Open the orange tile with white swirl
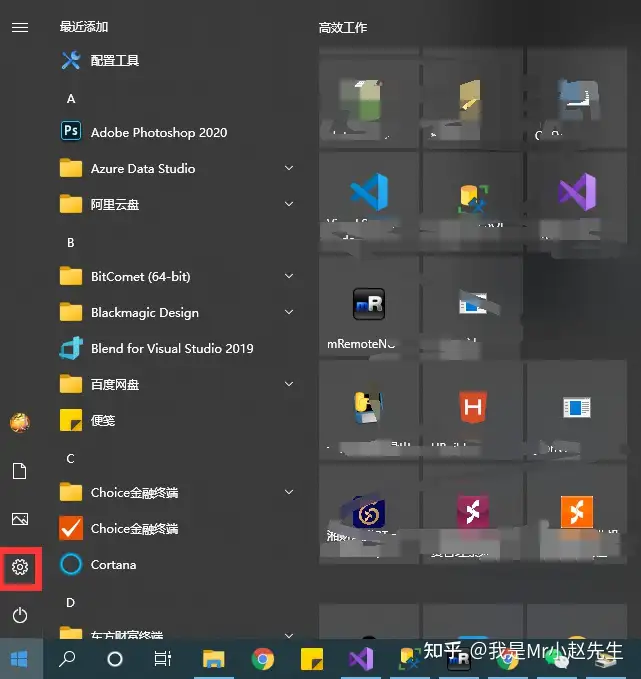 pyautogui.click(x=577, y=514)
